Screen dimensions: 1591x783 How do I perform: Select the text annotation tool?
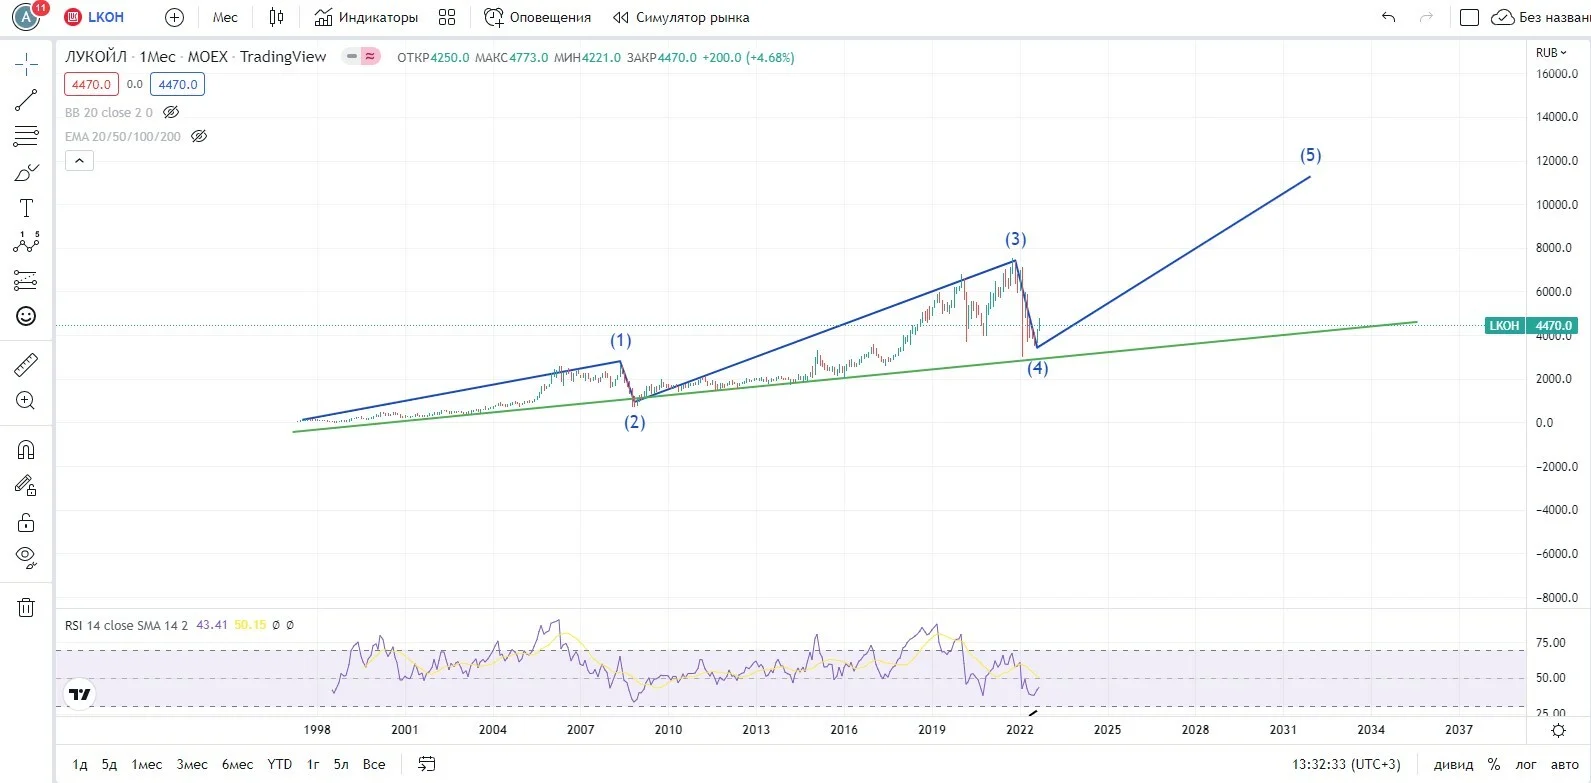pos(26,208)
